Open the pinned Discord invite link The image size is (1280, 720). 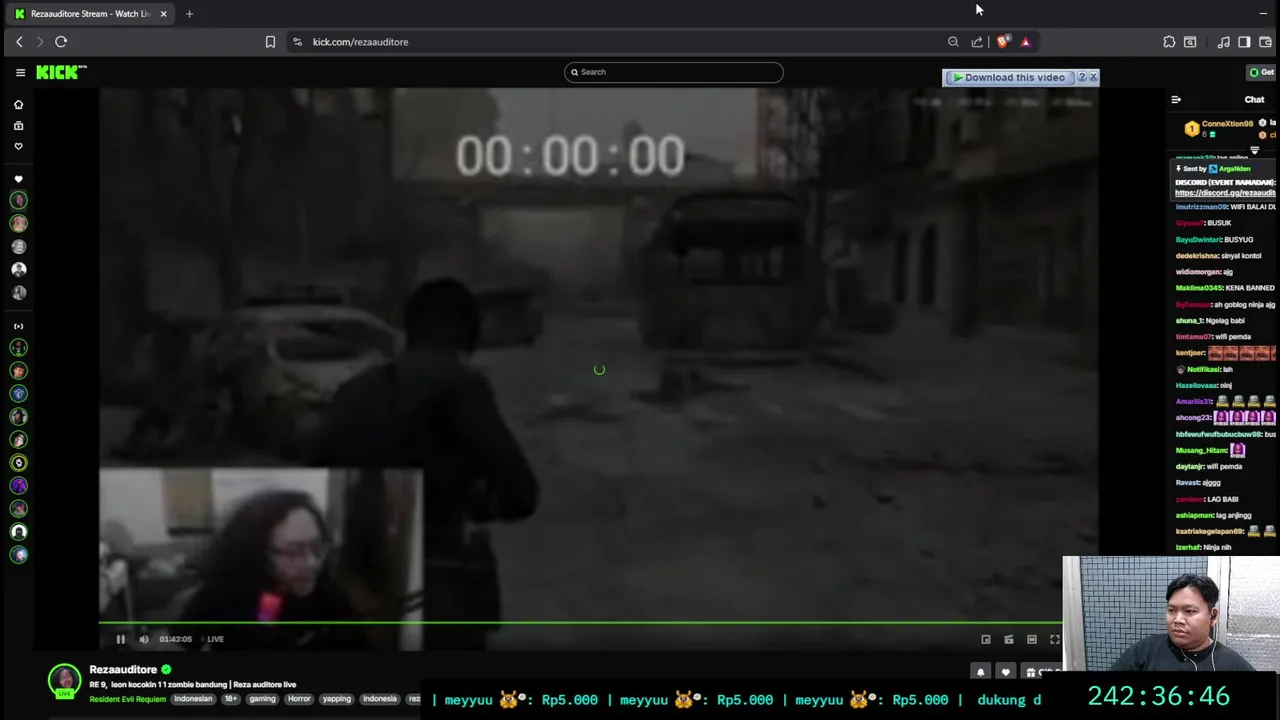point(1226,192)
